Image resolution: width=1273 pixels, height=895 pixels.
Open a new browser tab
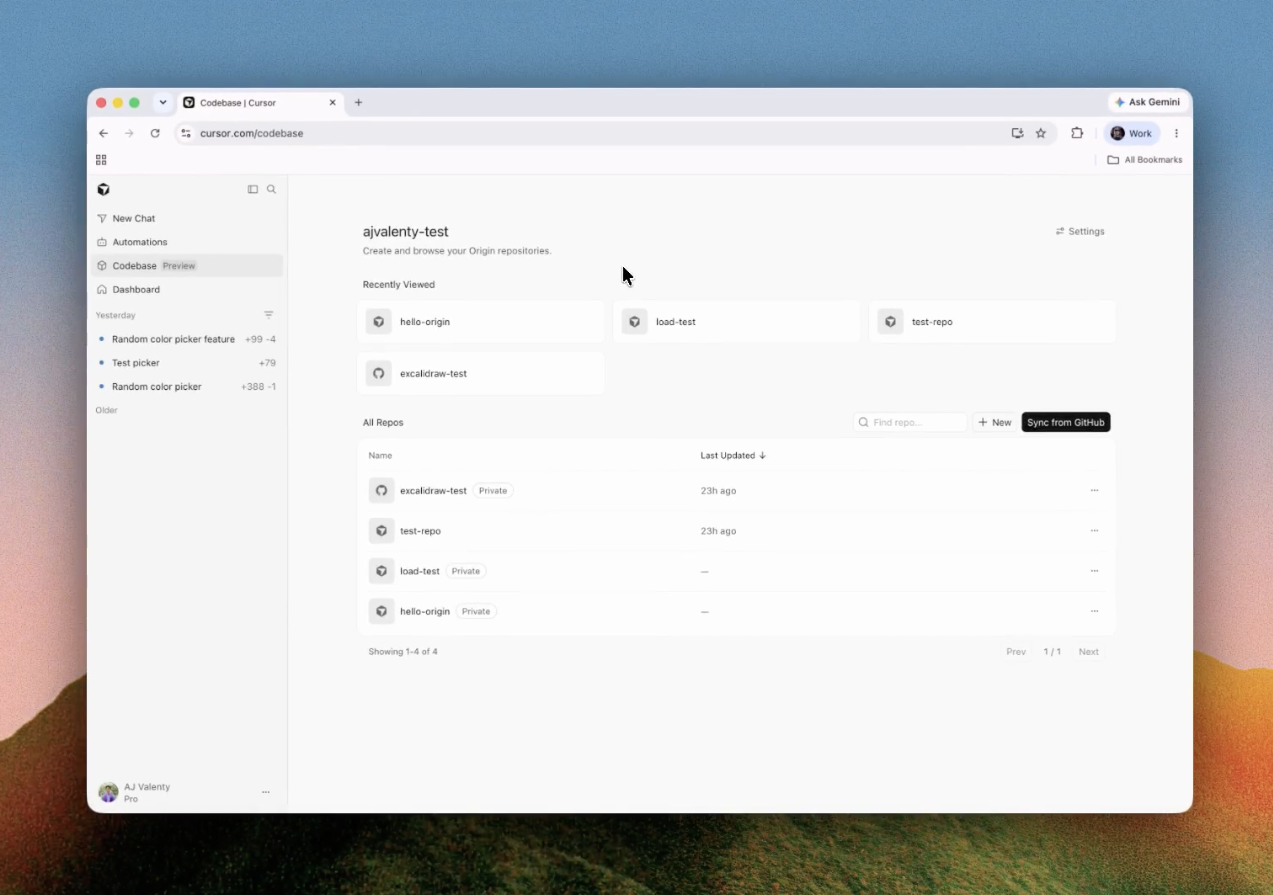(x=359, y=102)
